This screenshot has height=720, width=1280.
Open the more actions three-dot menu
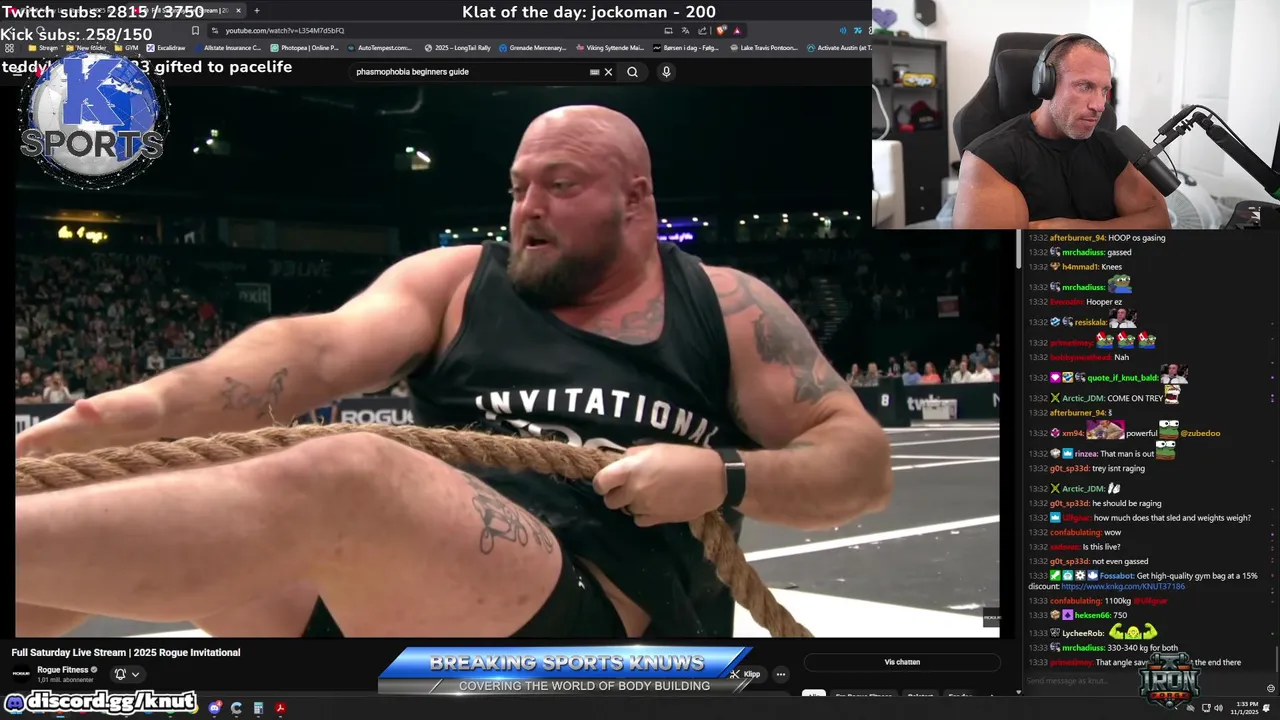[x=781, y=674]
